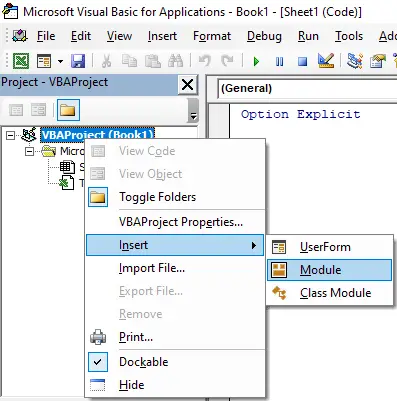The height and width of the screenshot is (401, 397).
Task: Collapse the VBAProject (Book1) tree node
Action: tap(11, 135)
